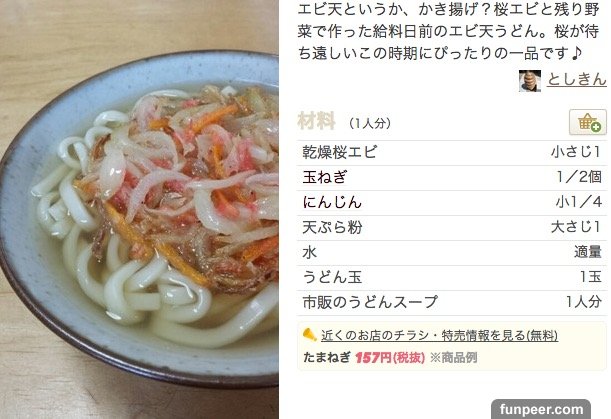Select the 水 ingredient row
Image resolution: width=611 pixels, height=419 pixels.
tap(452, 253)
